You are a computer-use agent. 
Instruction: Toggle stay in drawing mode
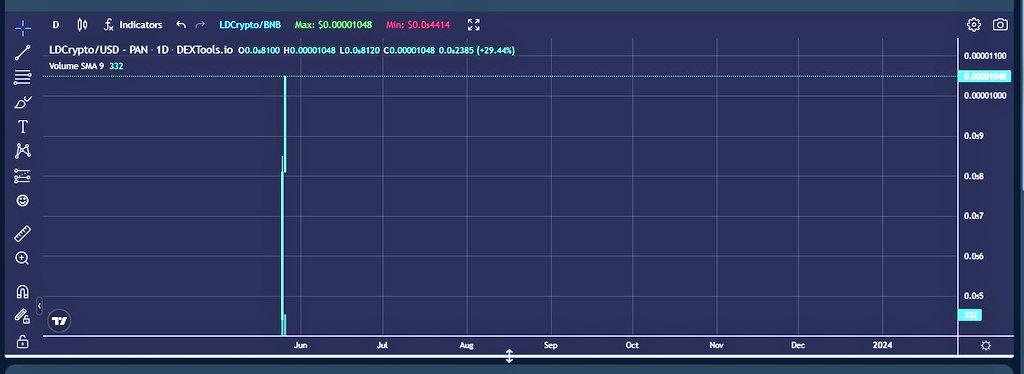point(22,316)
